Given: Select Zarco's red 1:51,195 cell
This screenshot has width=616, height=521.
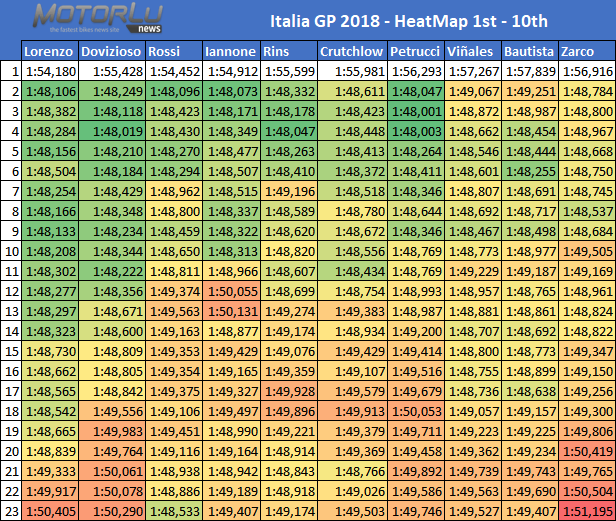Looking at the screenshot, I should (x=587, y=511).
